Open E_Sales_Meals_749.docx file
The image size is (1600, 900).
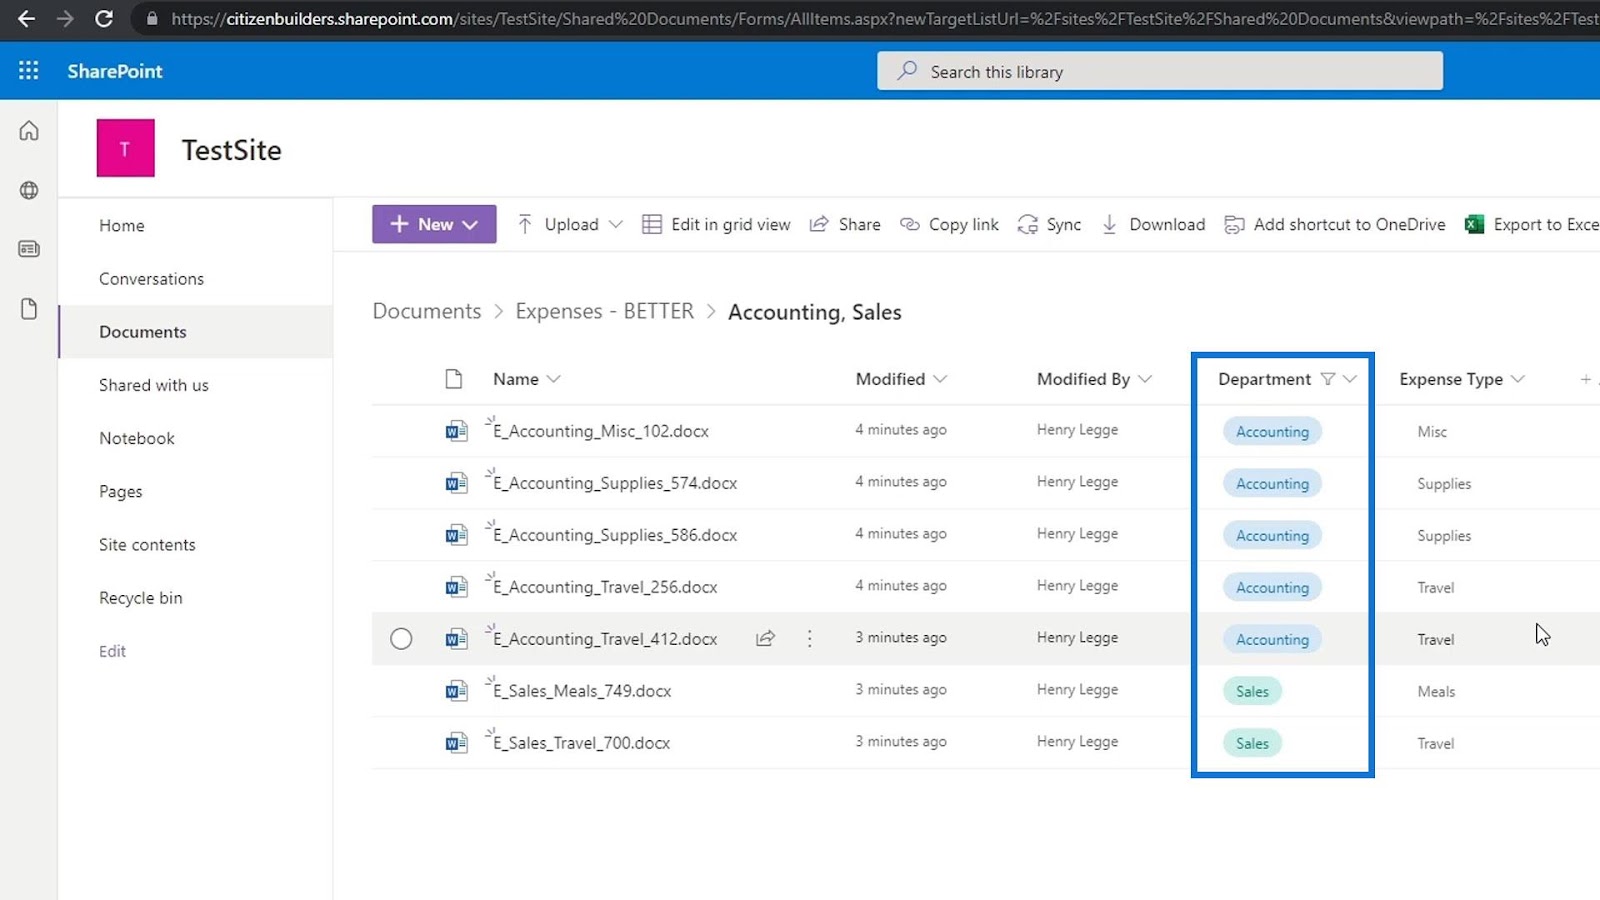coord(582,691)
